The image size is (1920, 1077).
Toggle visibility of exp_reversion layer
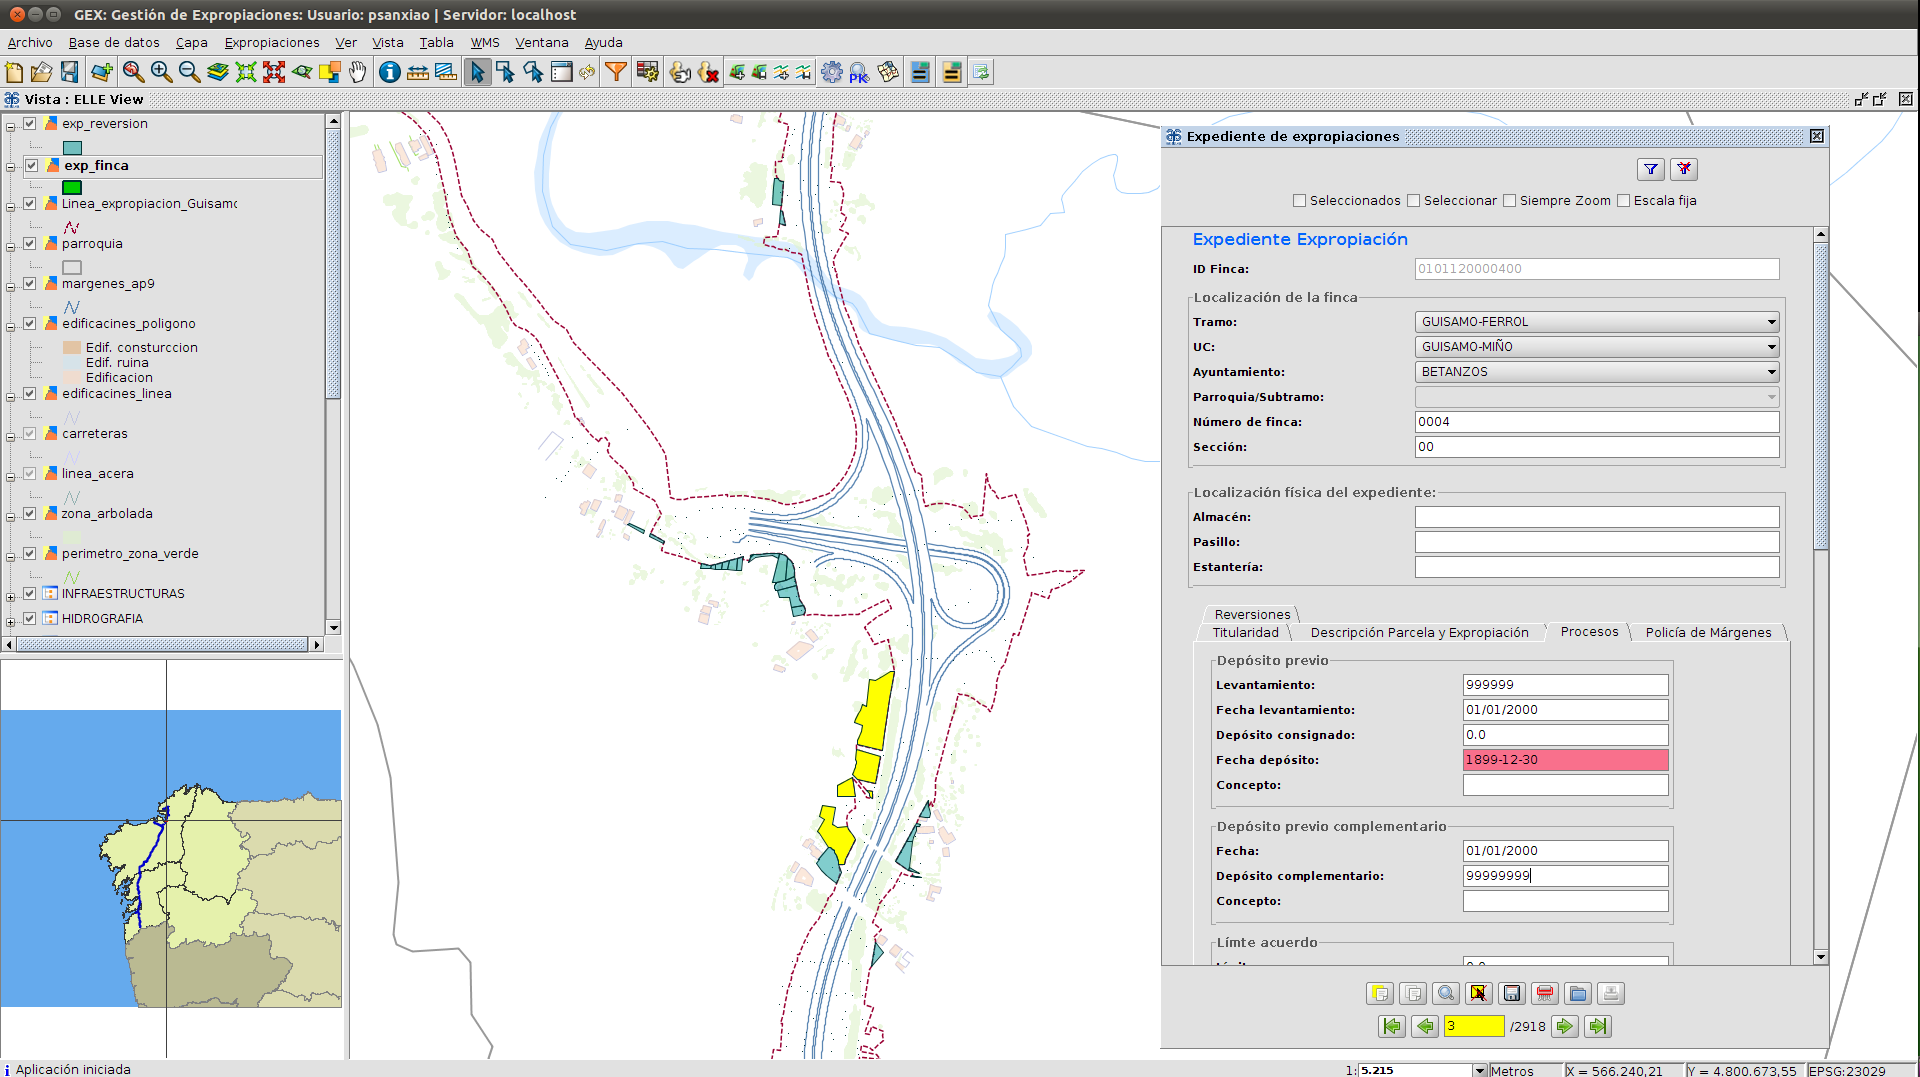(x=30, y=124)
